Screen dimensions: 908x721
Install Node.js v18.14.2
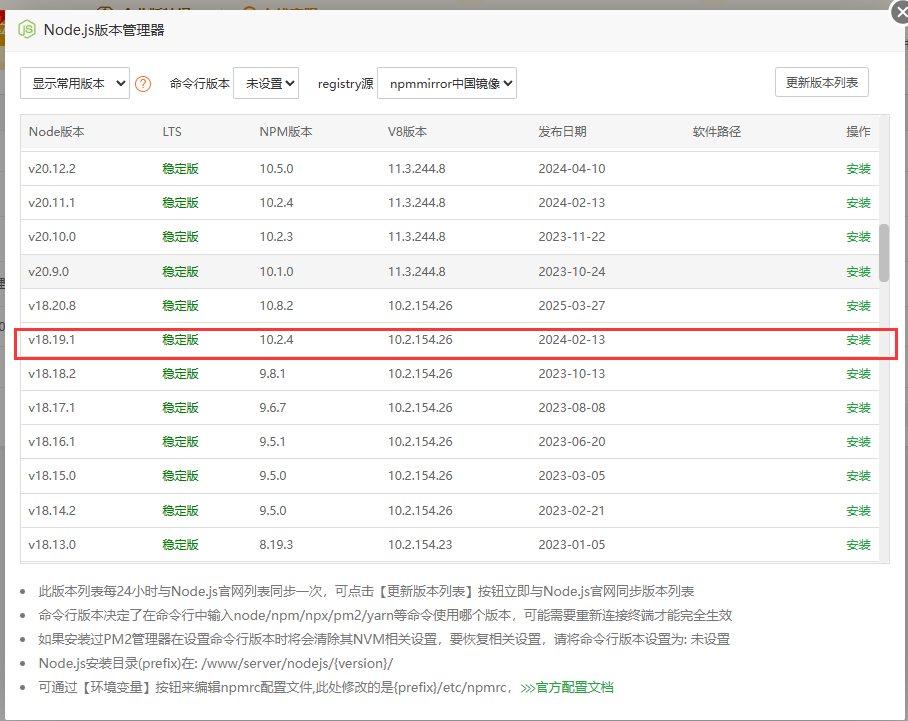pyautogui.click(x=858, y=510)
